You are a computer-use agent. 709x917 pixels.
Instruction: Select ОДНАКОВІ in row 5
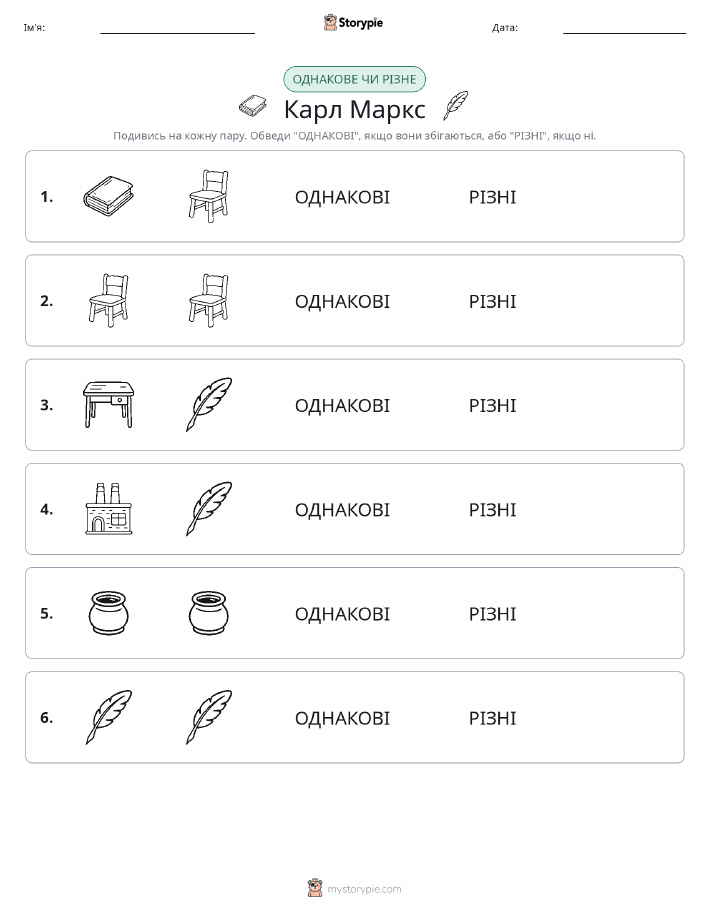click(x=342, y=614)
